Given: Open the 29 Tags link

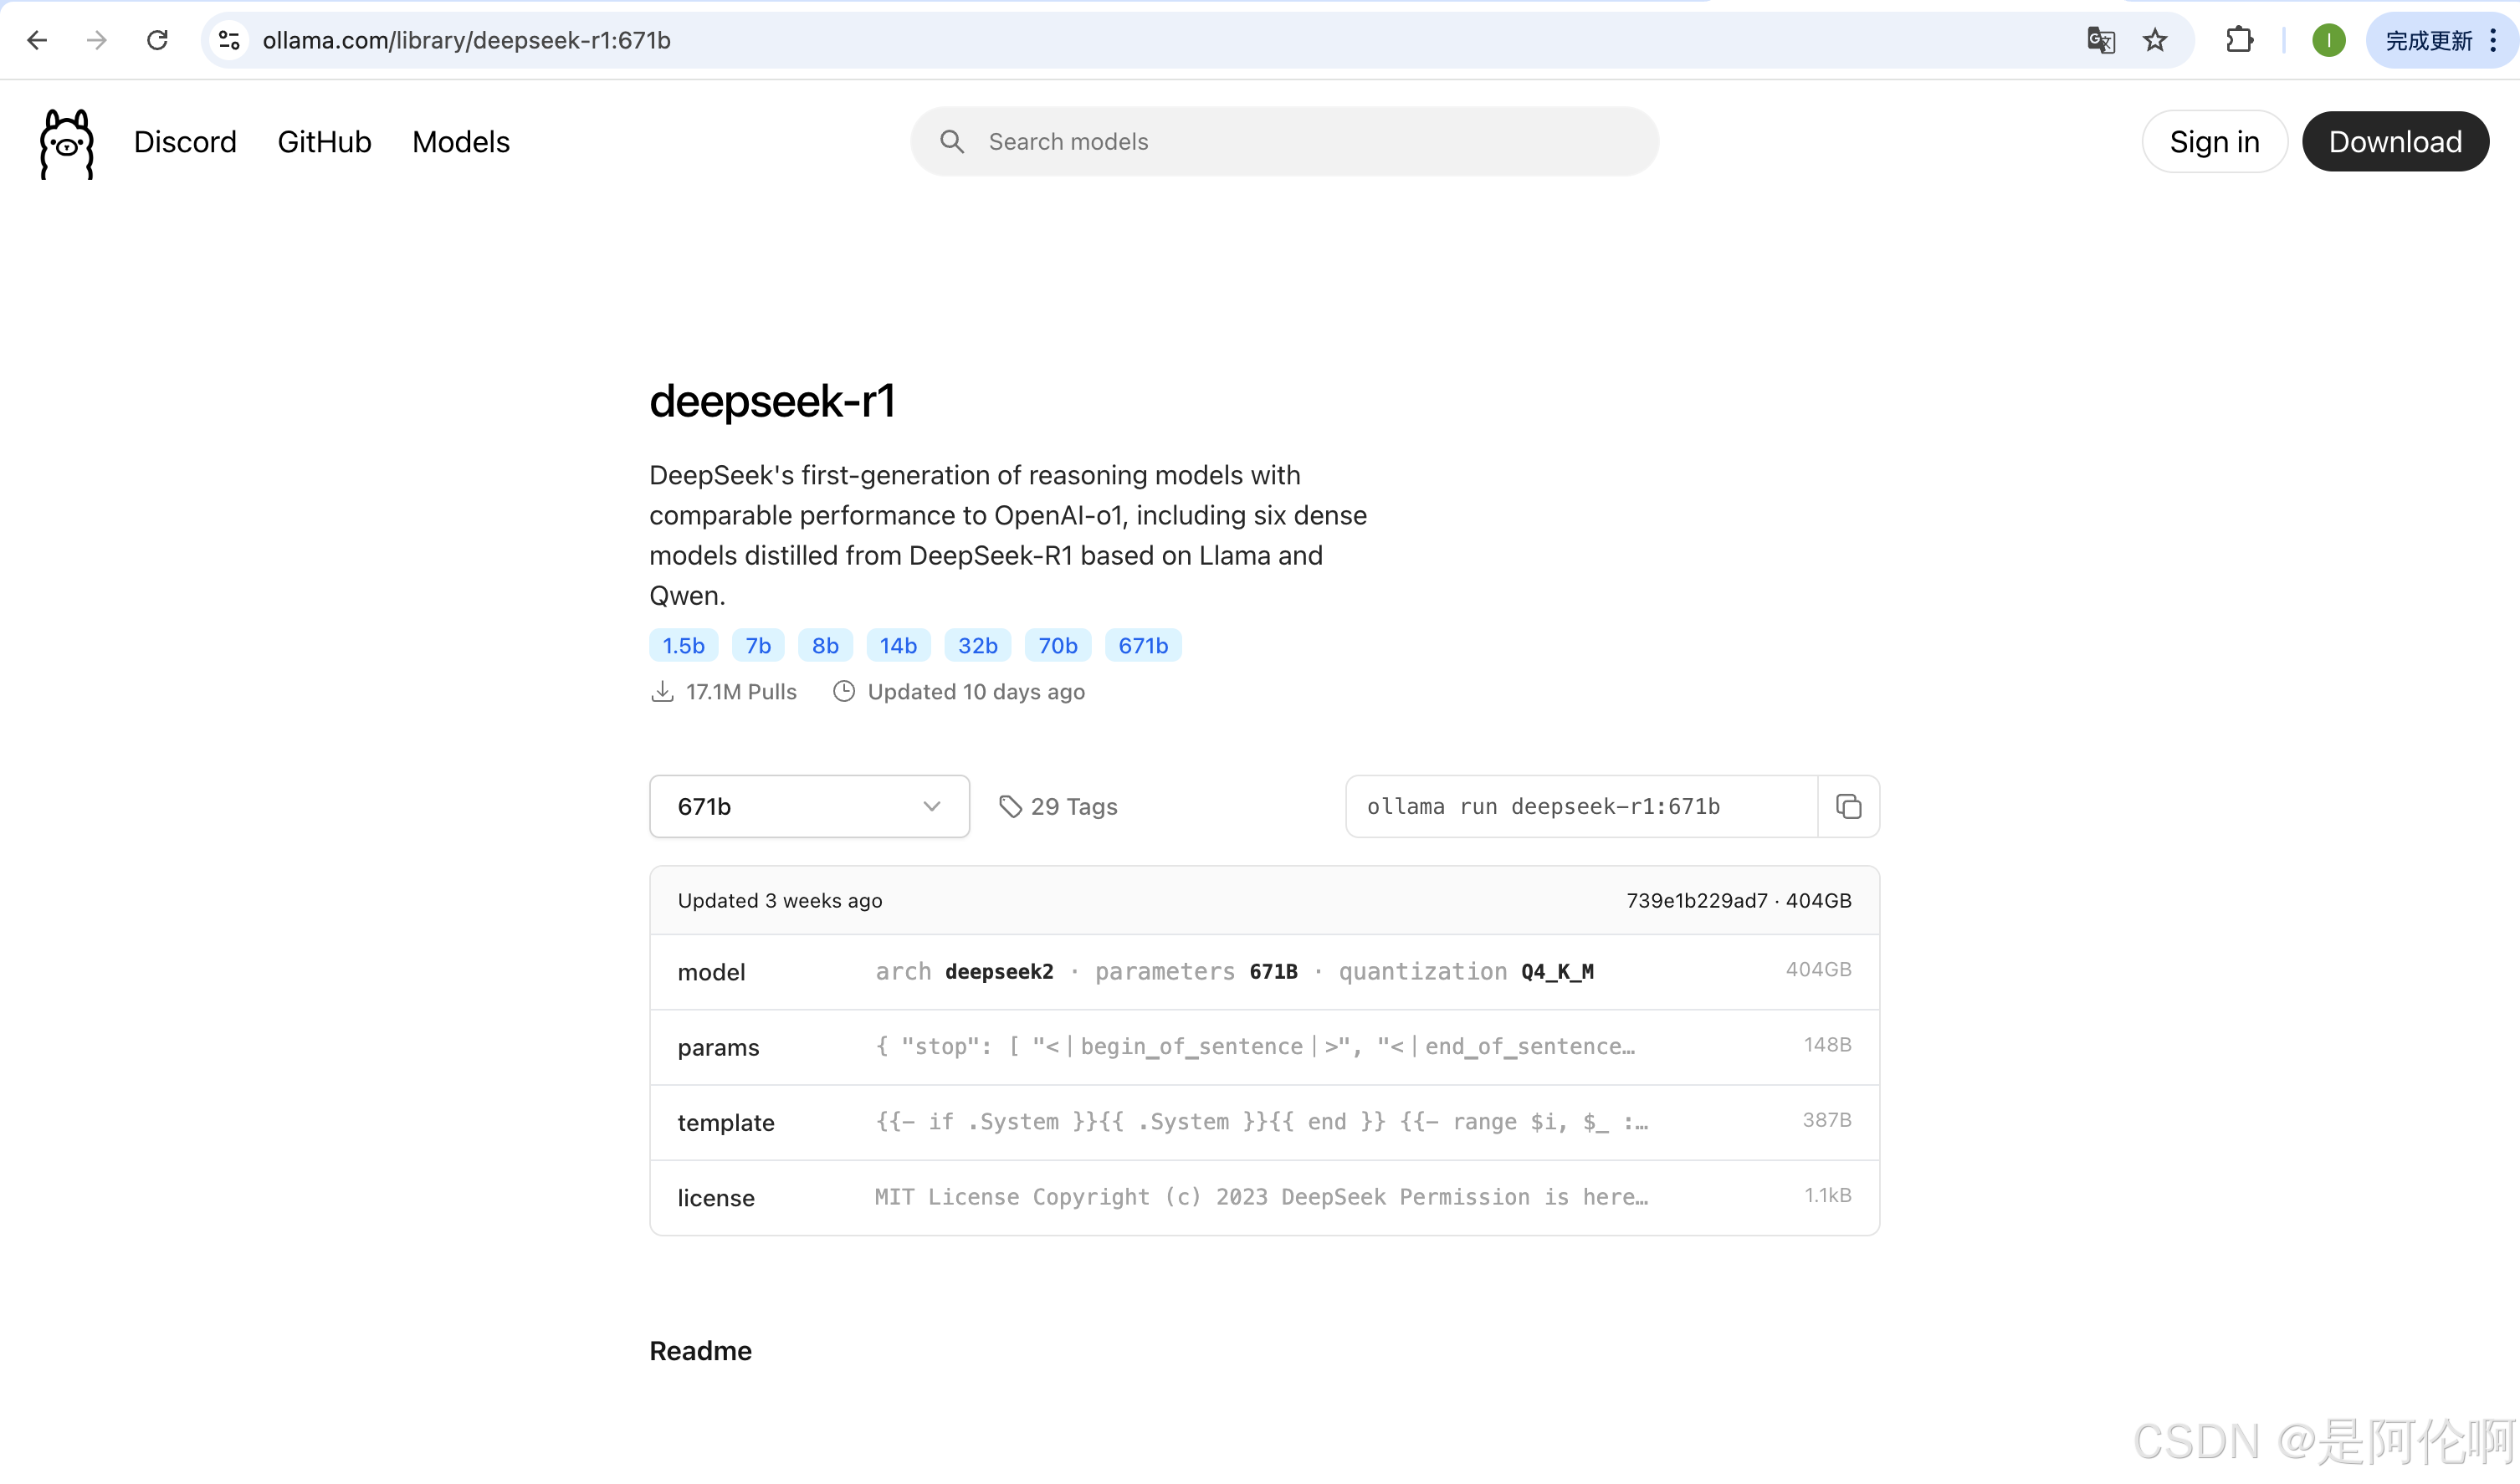Looking at the screenshot, I should click(1058, 806).
